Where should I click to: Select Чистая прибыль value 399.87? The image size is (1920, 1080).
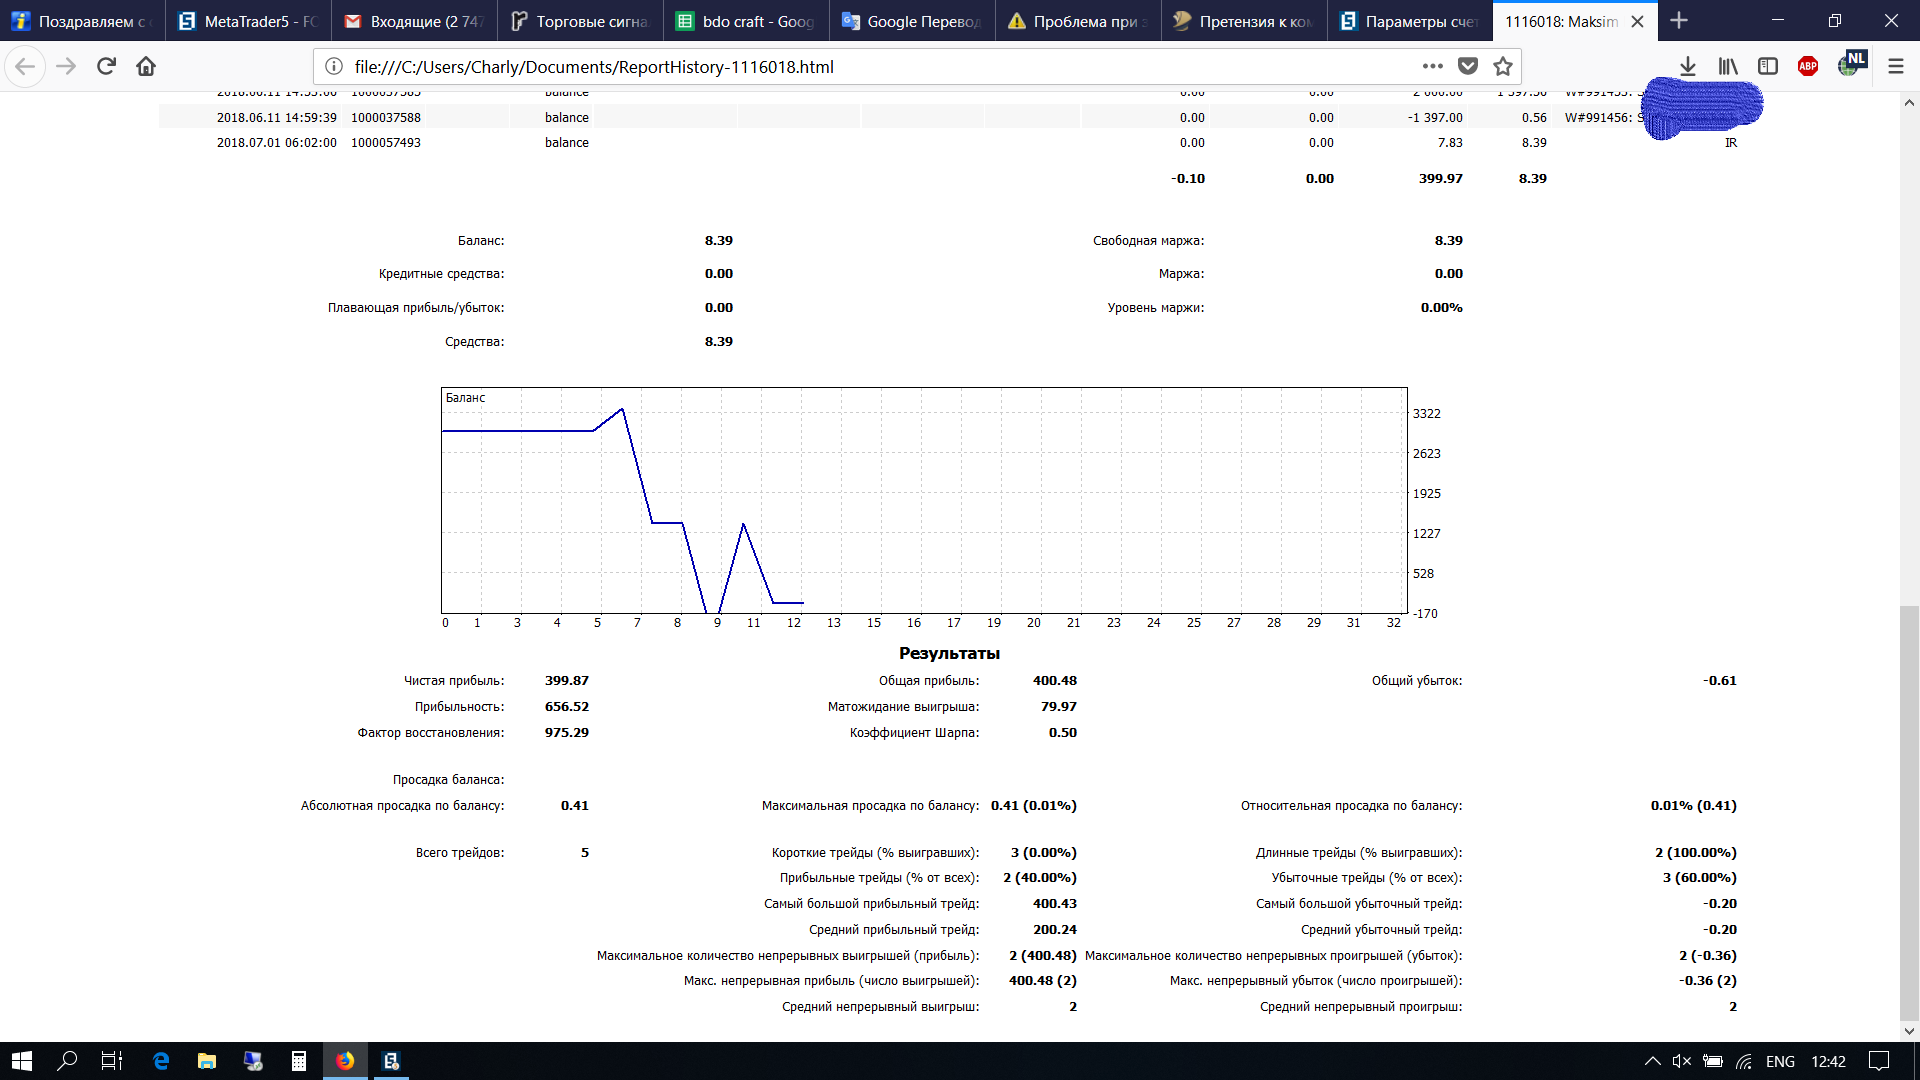[567, 680]
